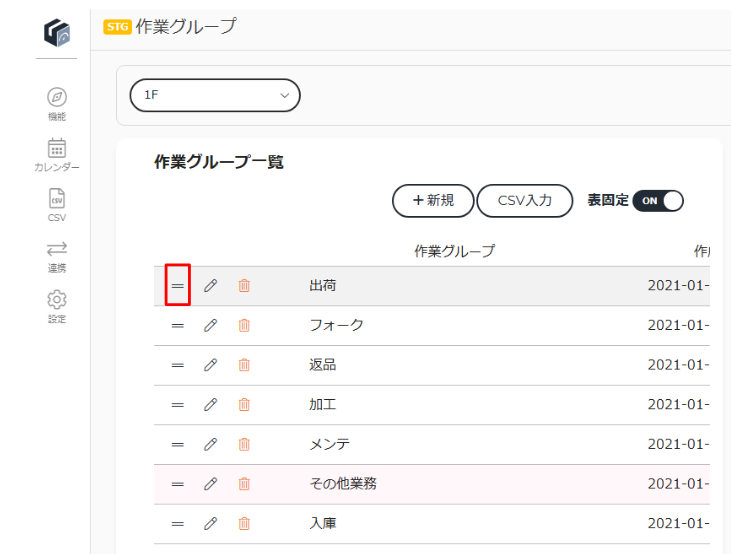Edit the その他業務 row with pencil
Screen dimensions: 735x554
pos(210,484)
